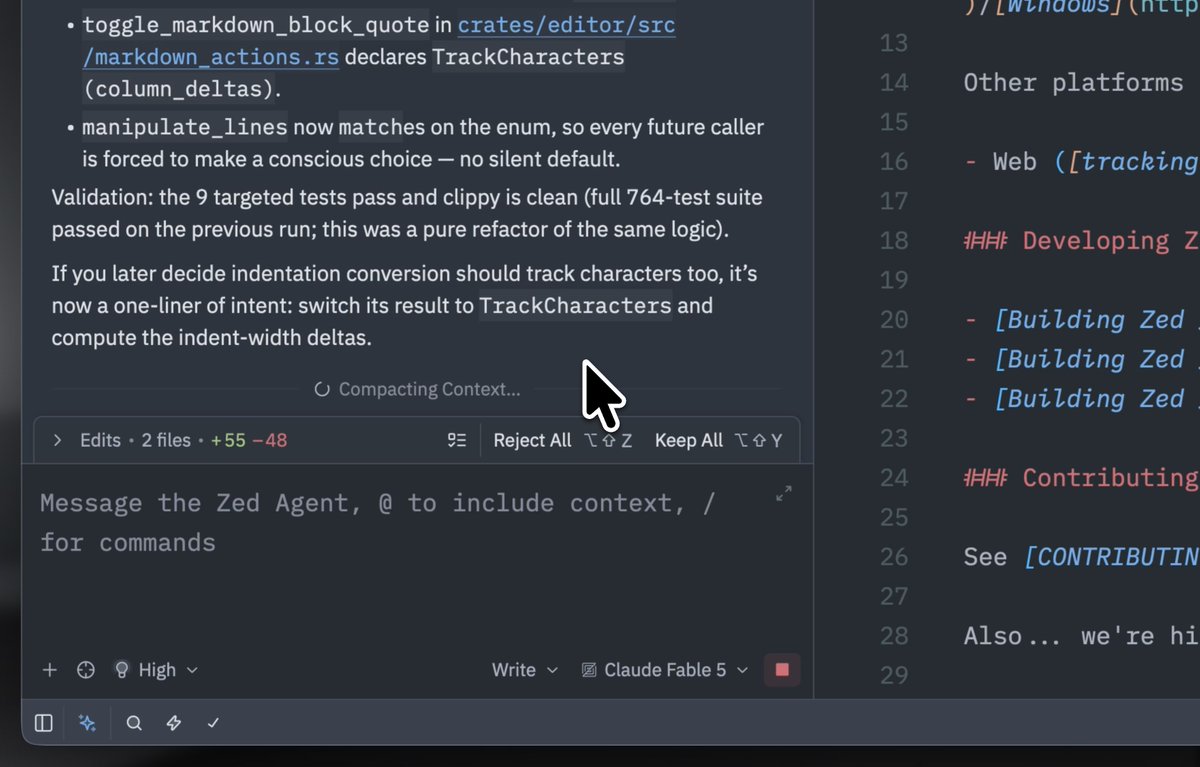Click the Other platforms text line

click(1073, 83)
